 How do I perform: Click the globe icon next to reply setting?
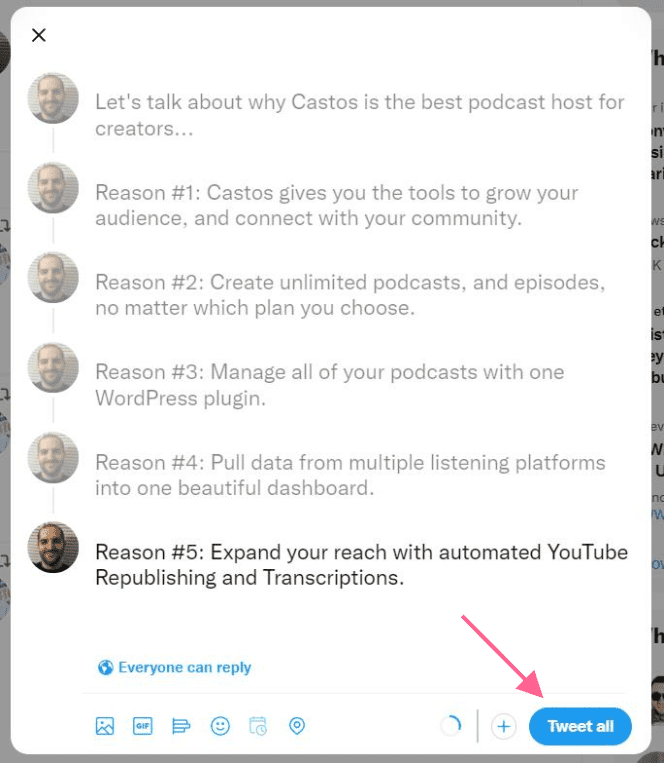(105, 668)
